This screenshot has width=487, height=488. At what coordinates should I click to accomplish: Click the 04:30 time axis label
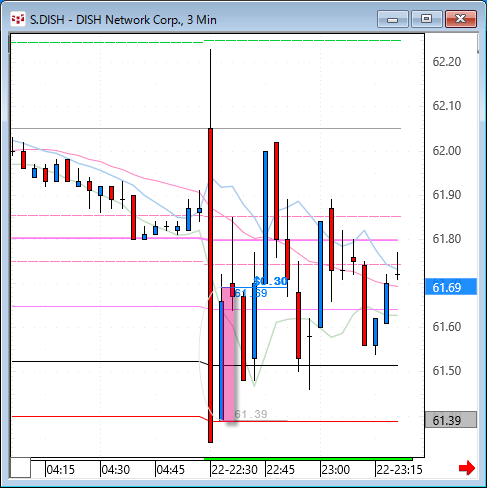[115, 470]
